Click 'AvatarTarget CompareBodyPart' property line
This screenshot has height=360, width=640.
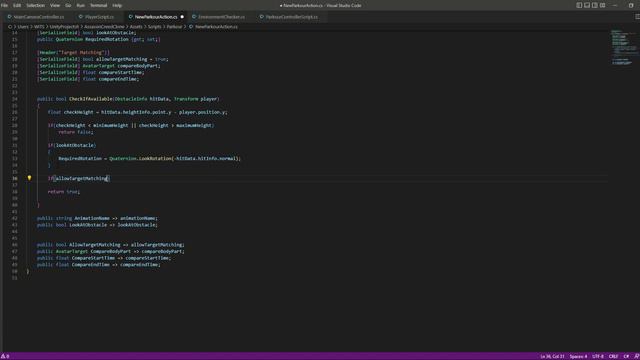click(x=111, y=251)
